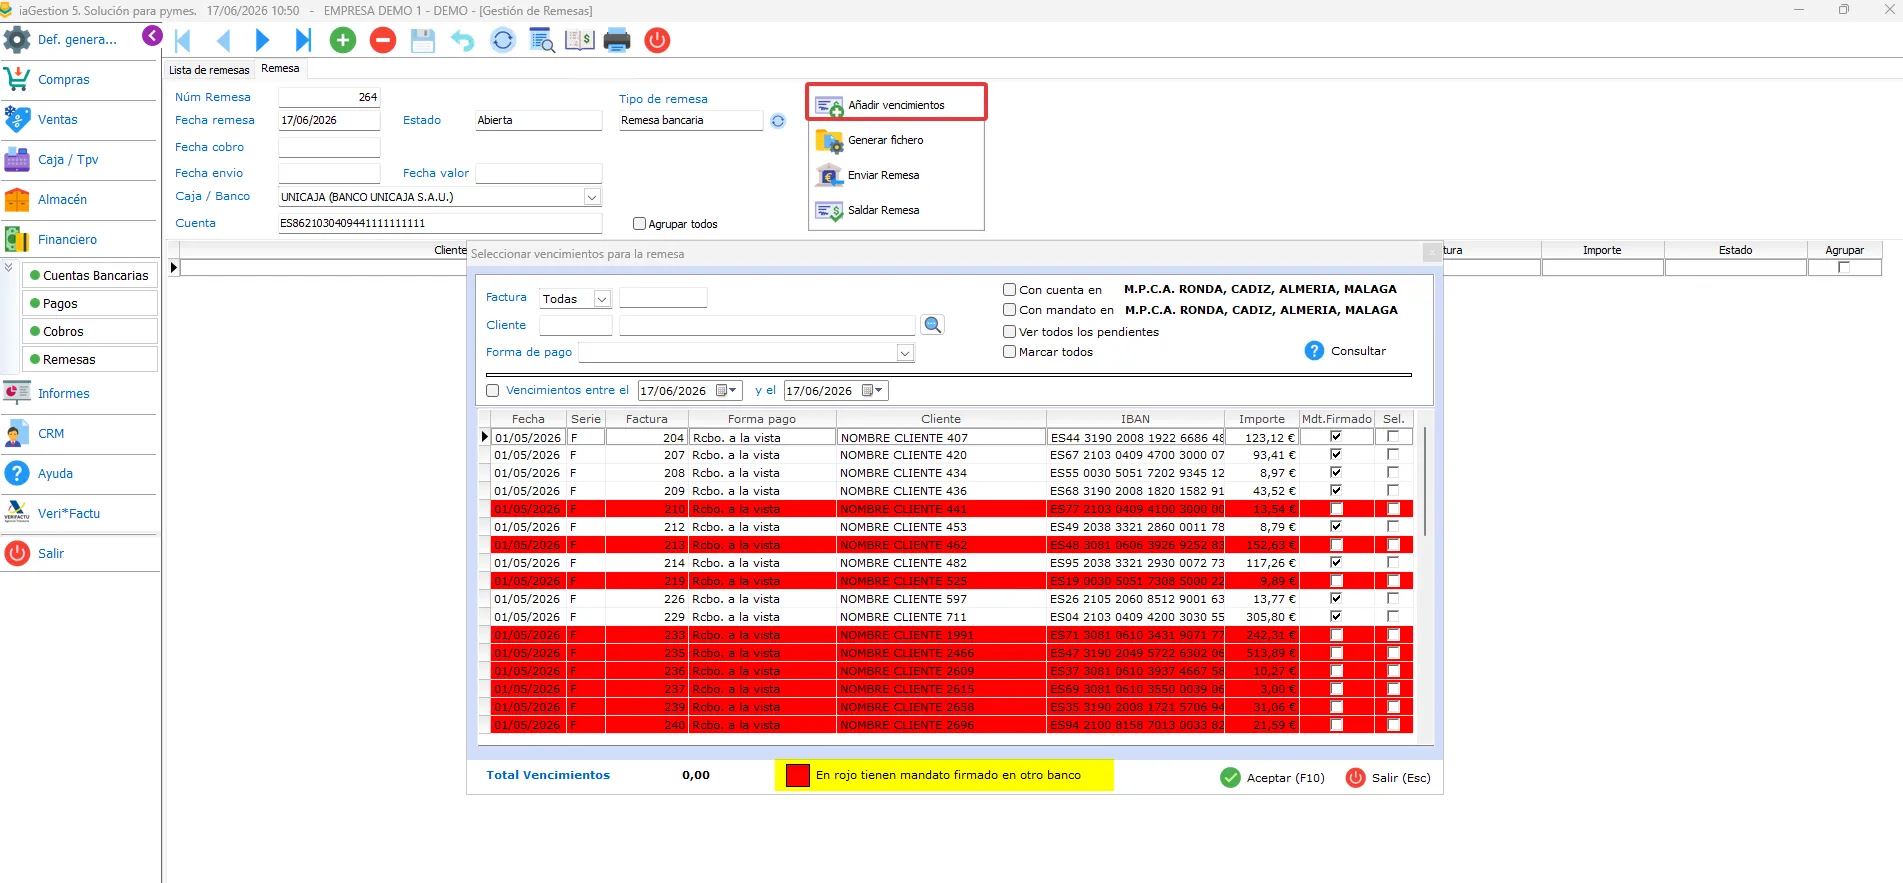Click the printer icon in toolbar
This screenshot has width=1903, height=883.
pos(617,40)
